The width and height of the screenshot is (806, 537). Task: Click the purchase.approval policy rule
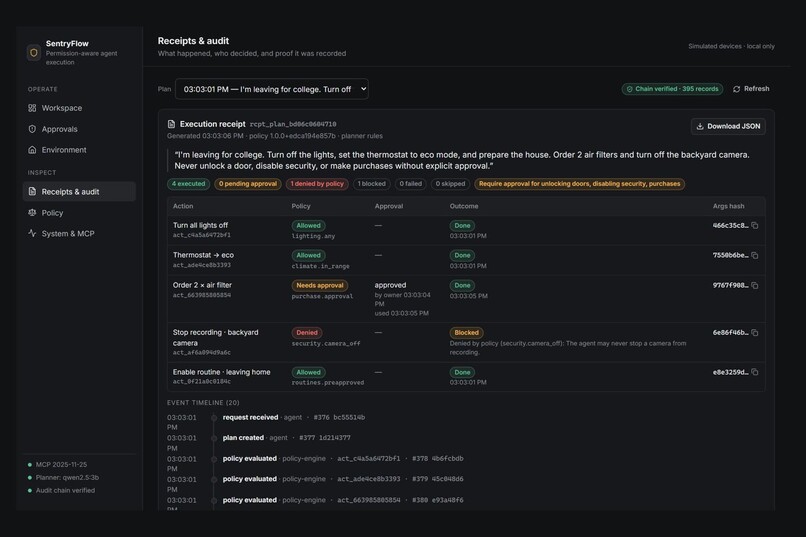click(322, 297)
